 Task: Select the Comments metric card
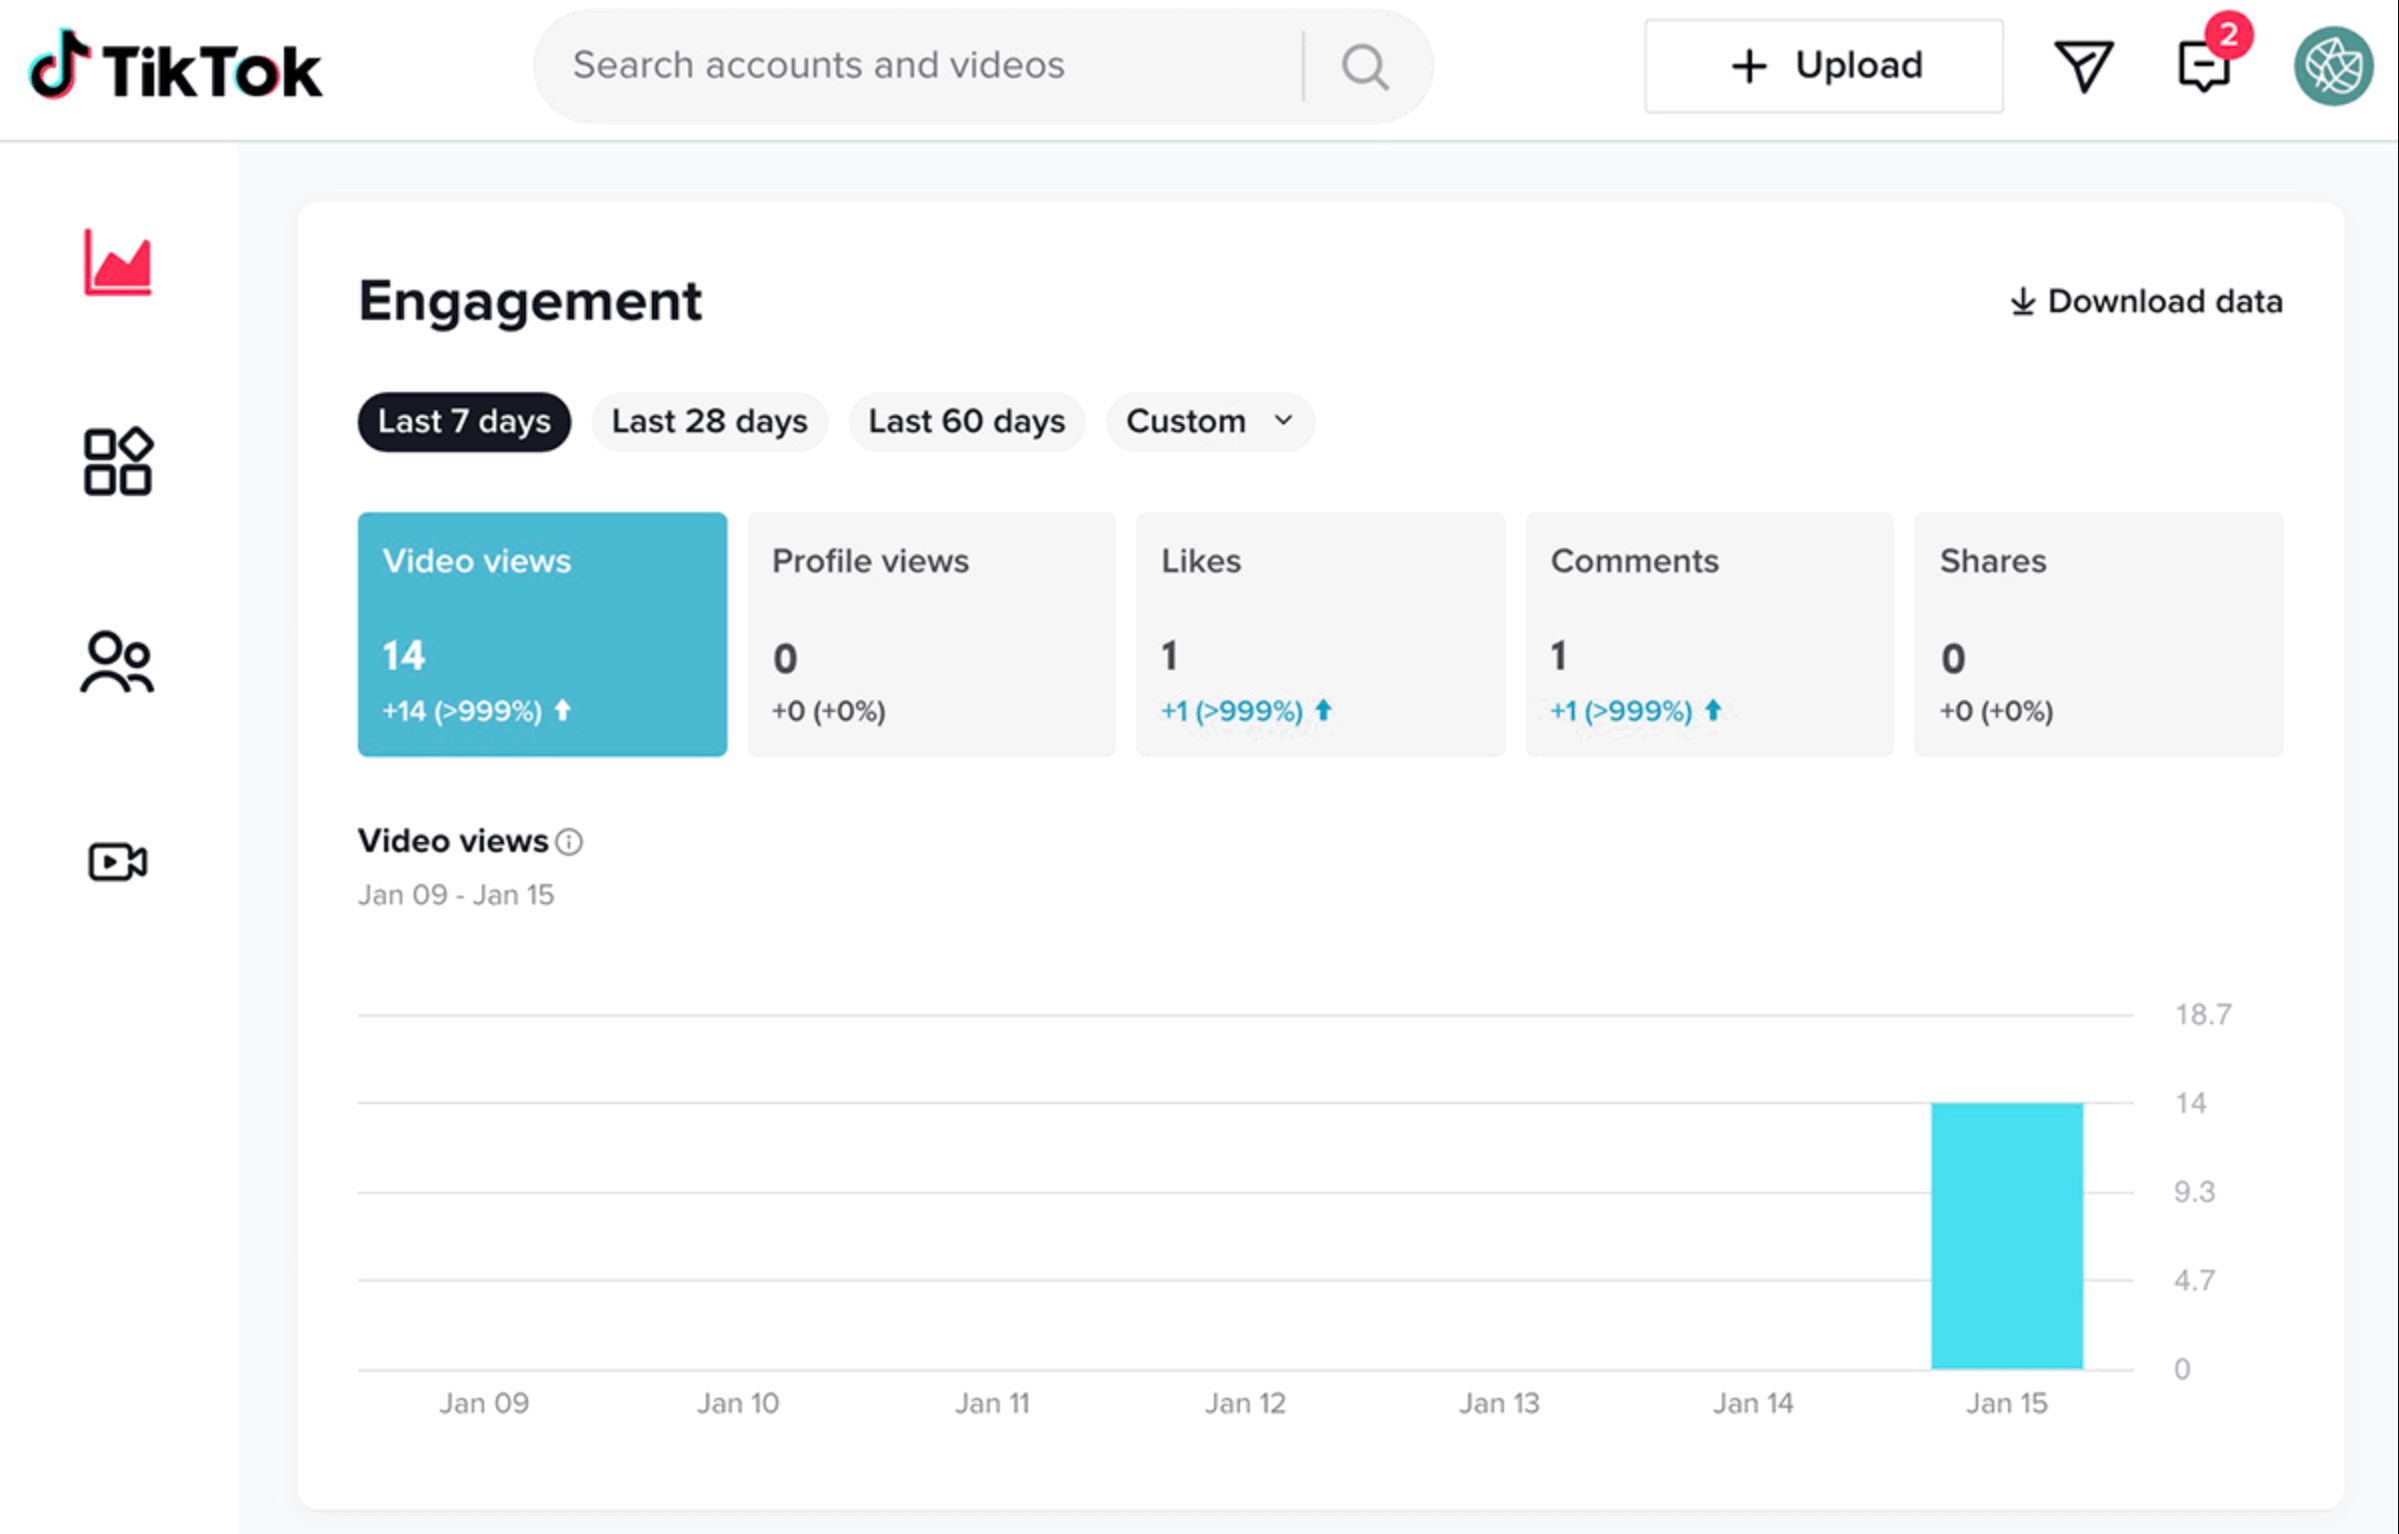[1708, 635]
